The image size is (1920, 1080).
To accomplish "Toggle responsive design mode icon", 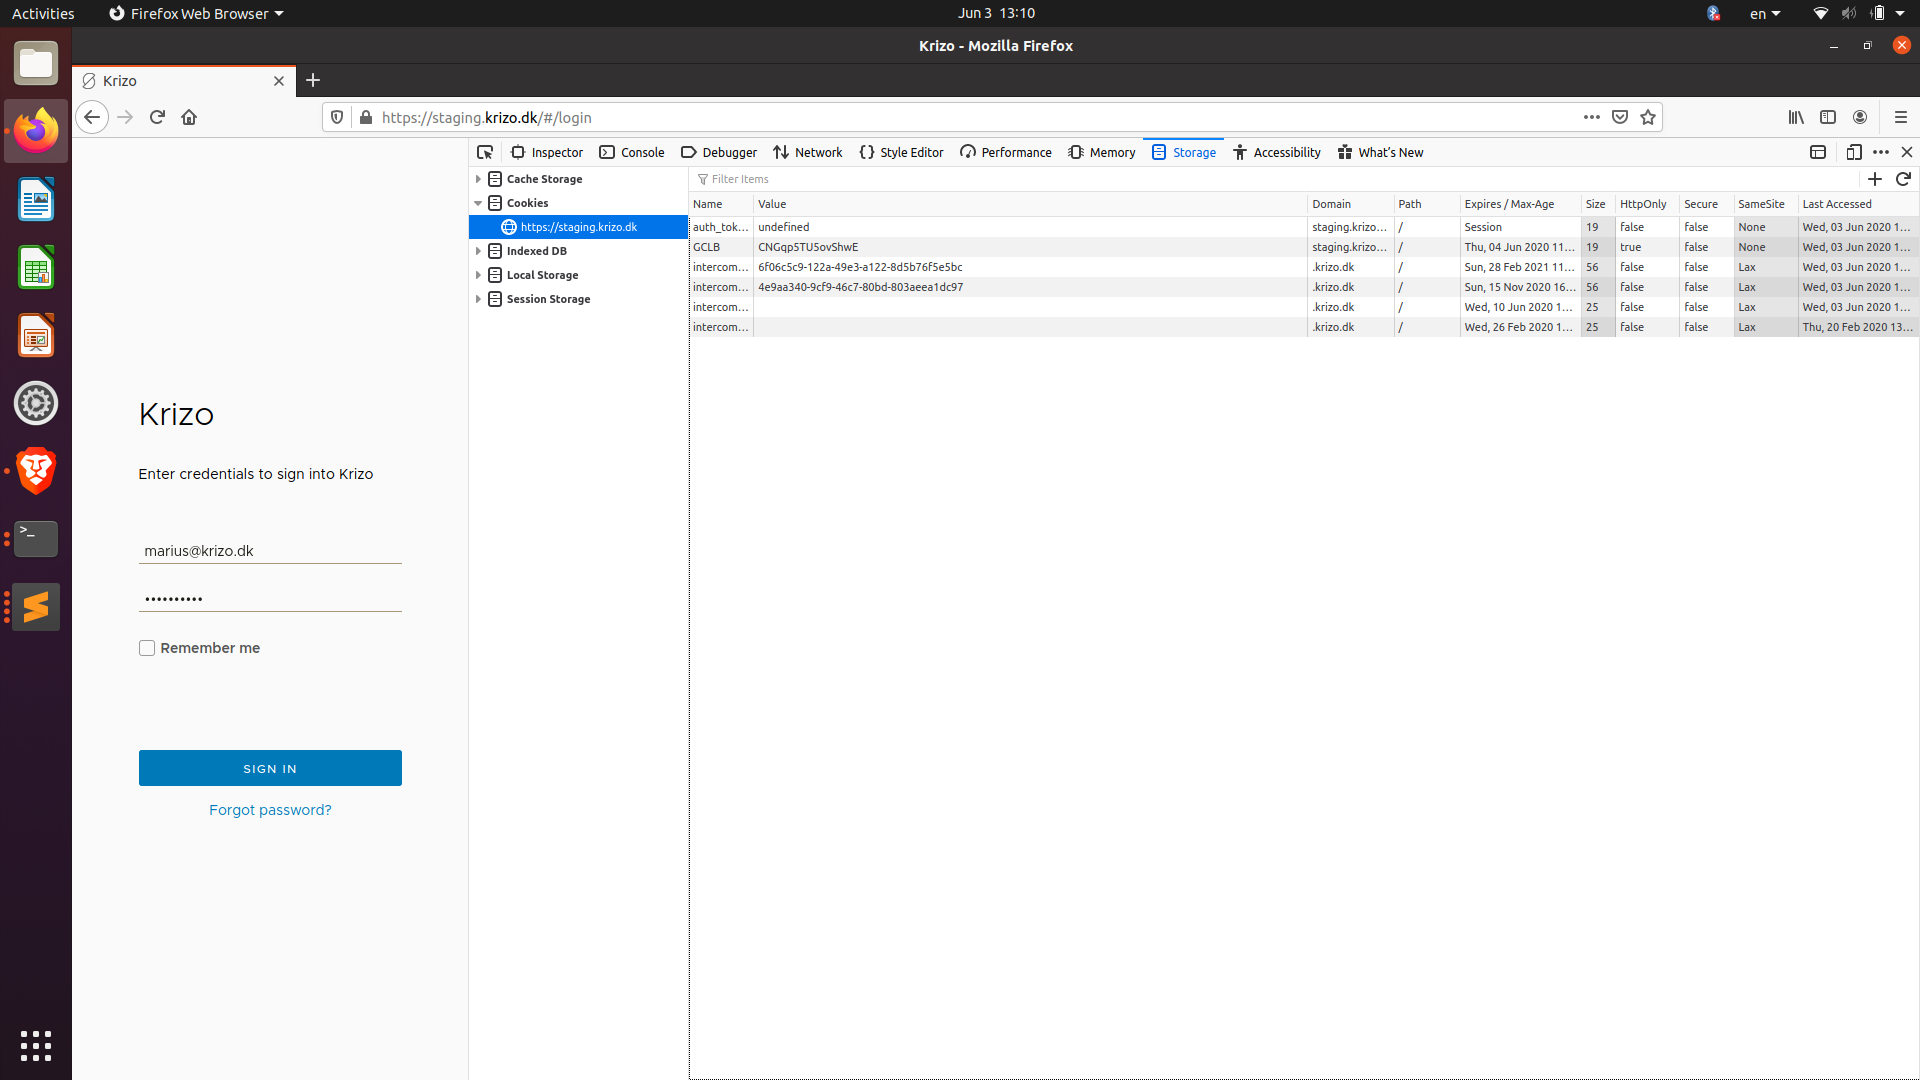I will [1853, 152].
